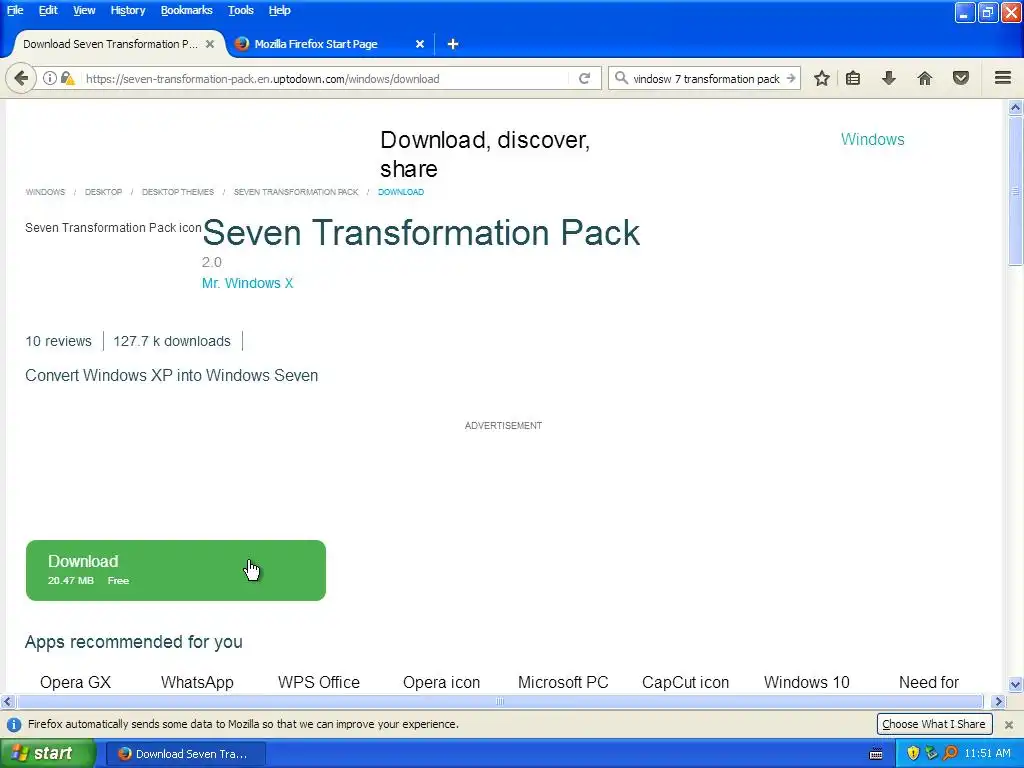Open the Tools menu
1024x768 pixels.
tap(240, 10)
